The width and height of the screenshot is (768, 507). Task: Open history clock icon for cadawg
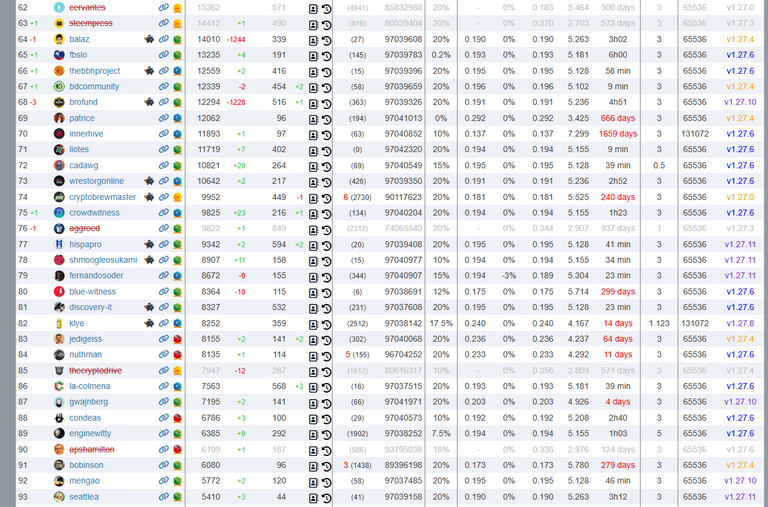[326, 167]
